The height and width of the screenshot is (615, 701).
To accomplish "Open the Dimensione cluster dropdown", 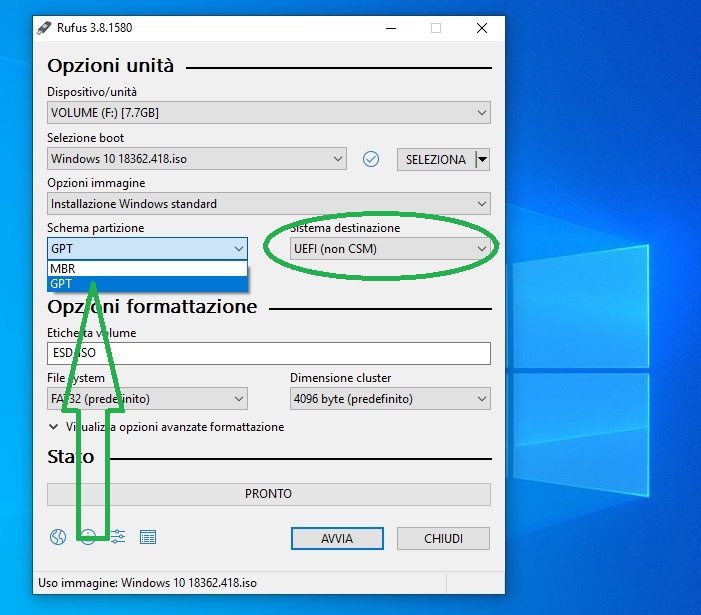I will click(x=390, y=399).
